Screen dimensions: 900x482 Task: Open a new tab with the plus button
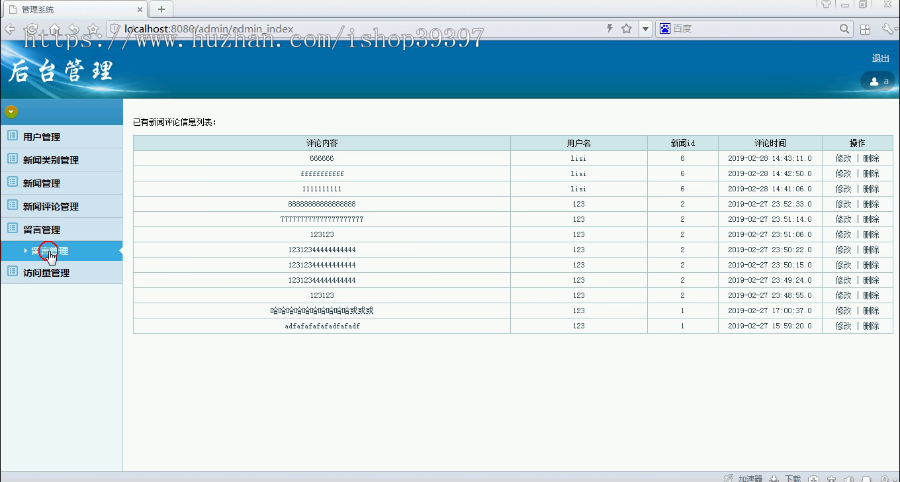coord(161,9)
